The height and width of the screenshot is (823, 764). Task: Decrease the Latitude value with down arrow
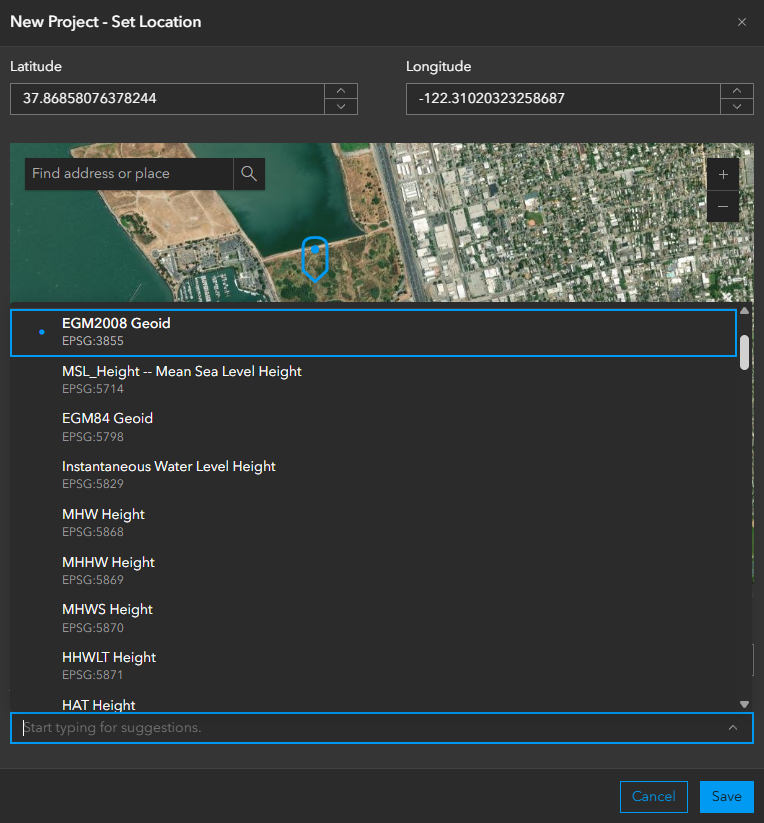(x=341, y=107)
